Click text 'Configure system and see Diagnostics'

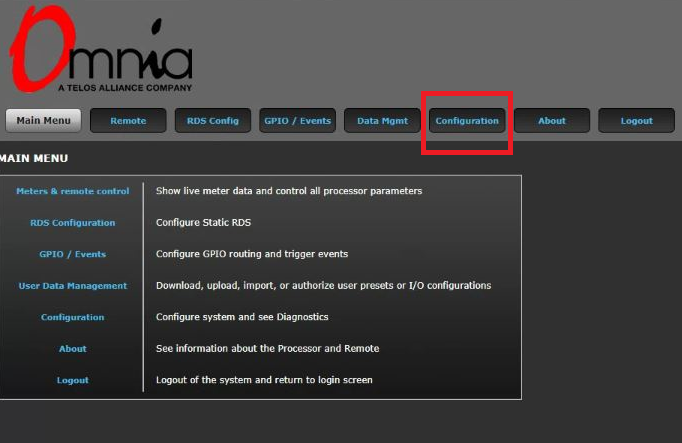click(x=242, y=317)
